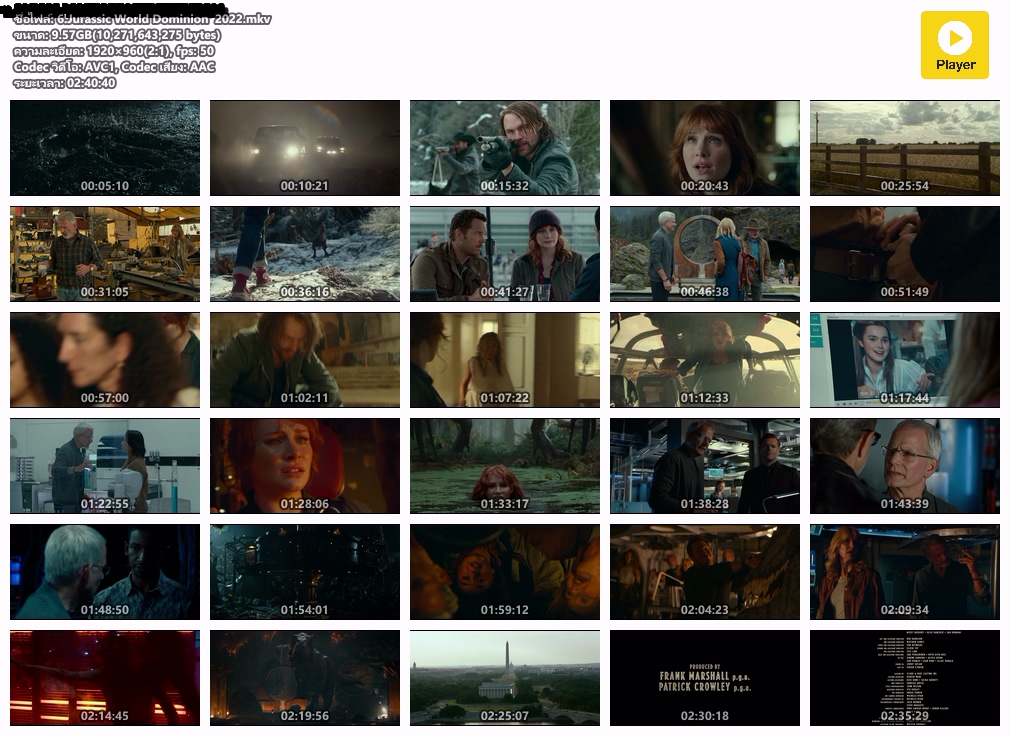This screenshot has height=736, width=1010.
Task: Open the dark frame at 00:51:49
Action: pos(905,254)
